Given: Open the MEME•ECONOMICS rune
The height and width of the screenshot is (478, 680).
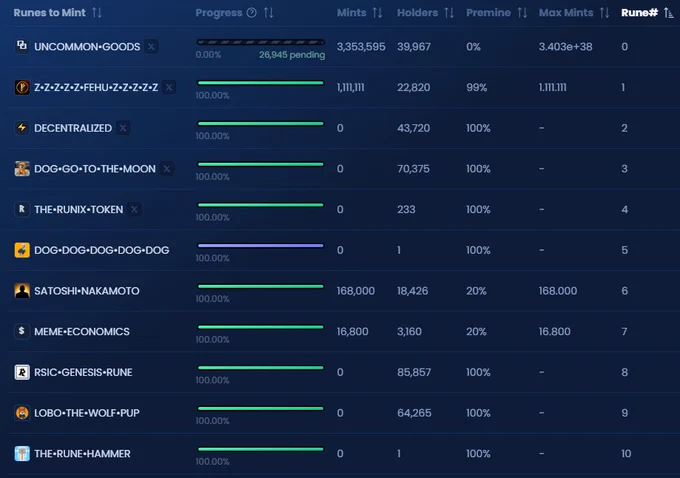Looking at the screenshot, I should coord(82,332).
